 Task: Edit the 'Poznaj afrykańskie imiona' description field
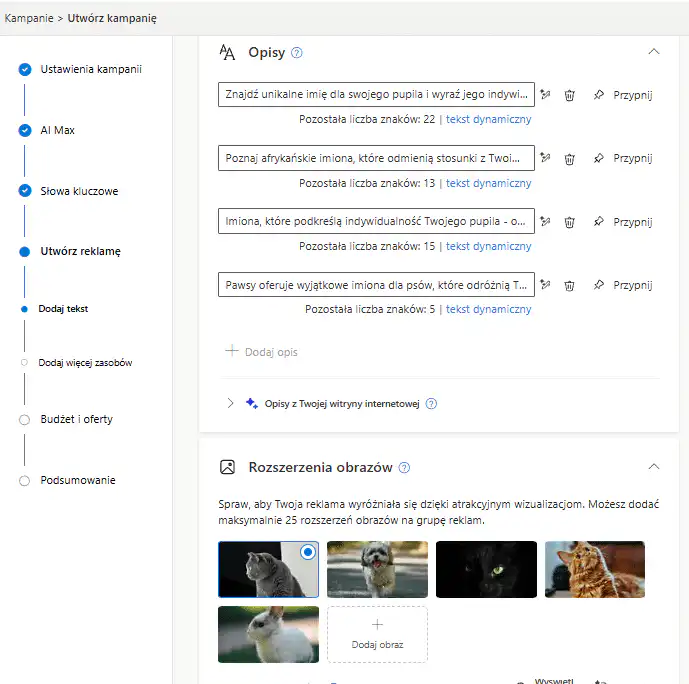(x=376, y=158)
